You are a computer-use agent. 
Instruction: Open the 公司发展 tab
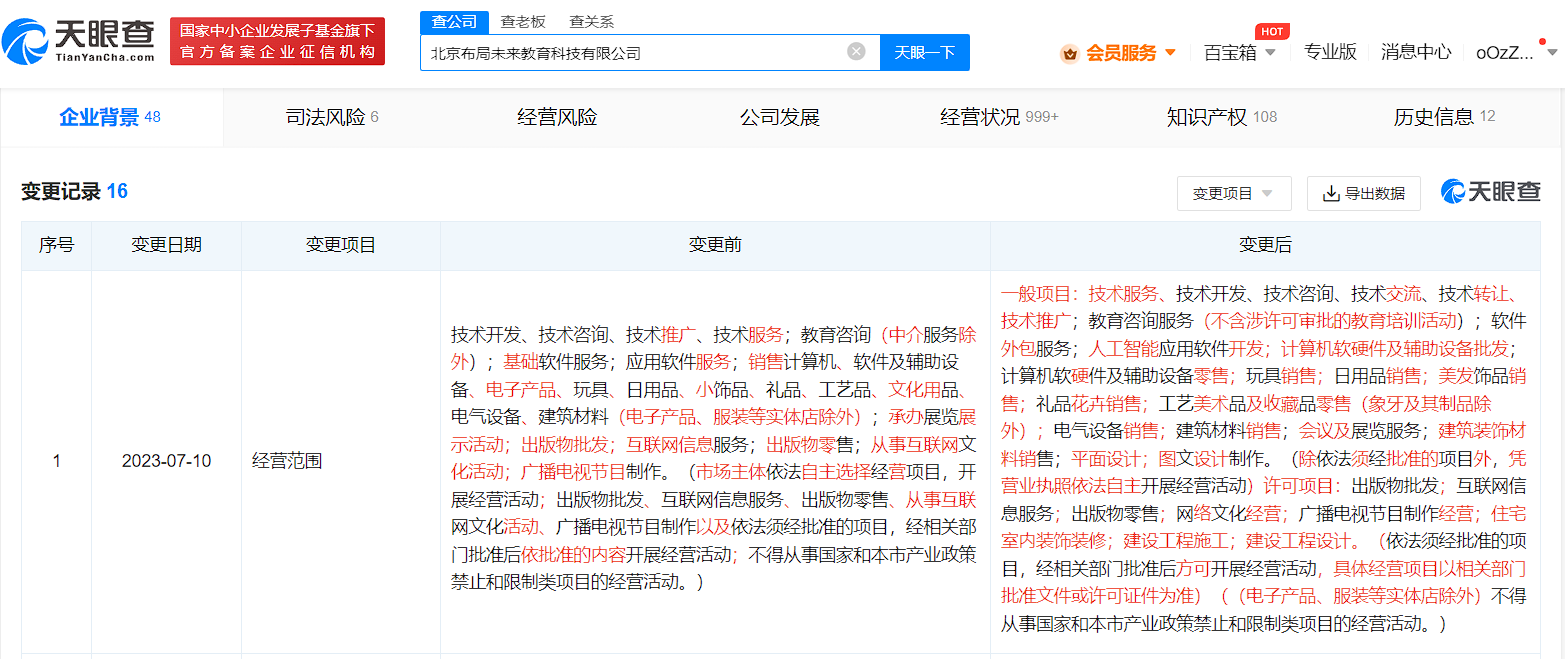[780, 117]
